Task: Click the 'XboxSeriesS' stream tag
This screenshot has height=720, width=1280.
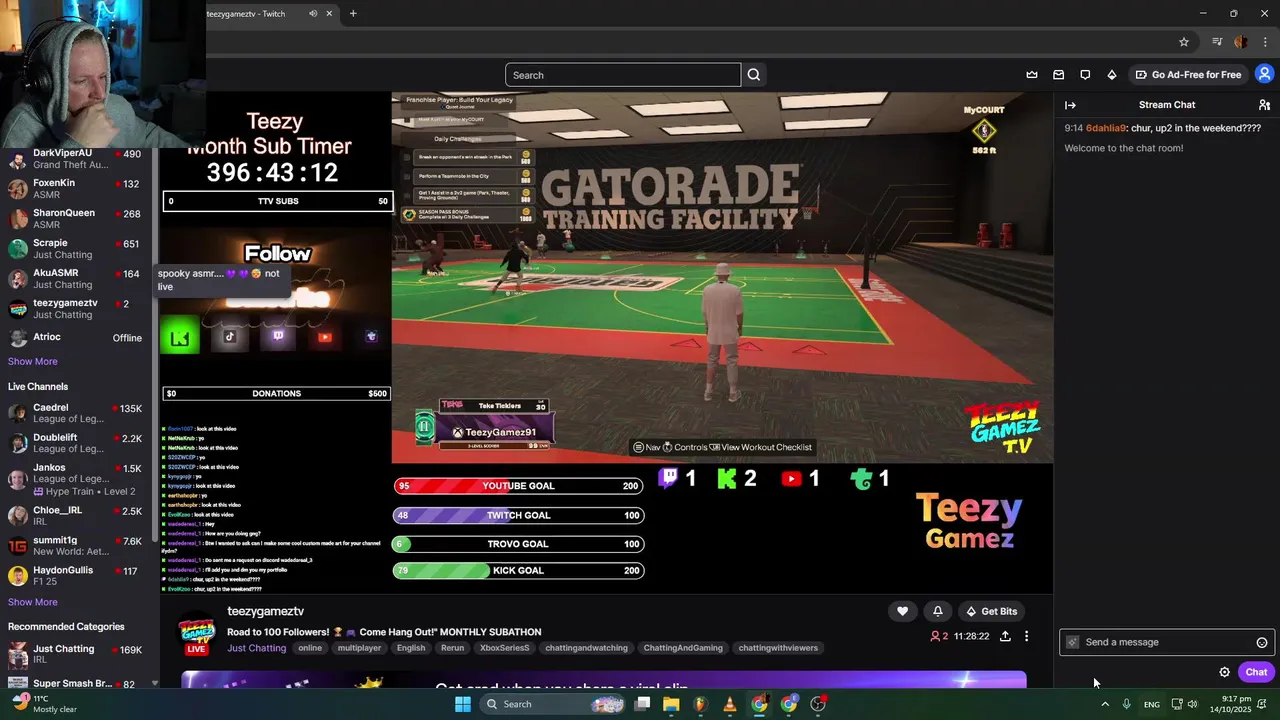Action: [x=505, y=648]
